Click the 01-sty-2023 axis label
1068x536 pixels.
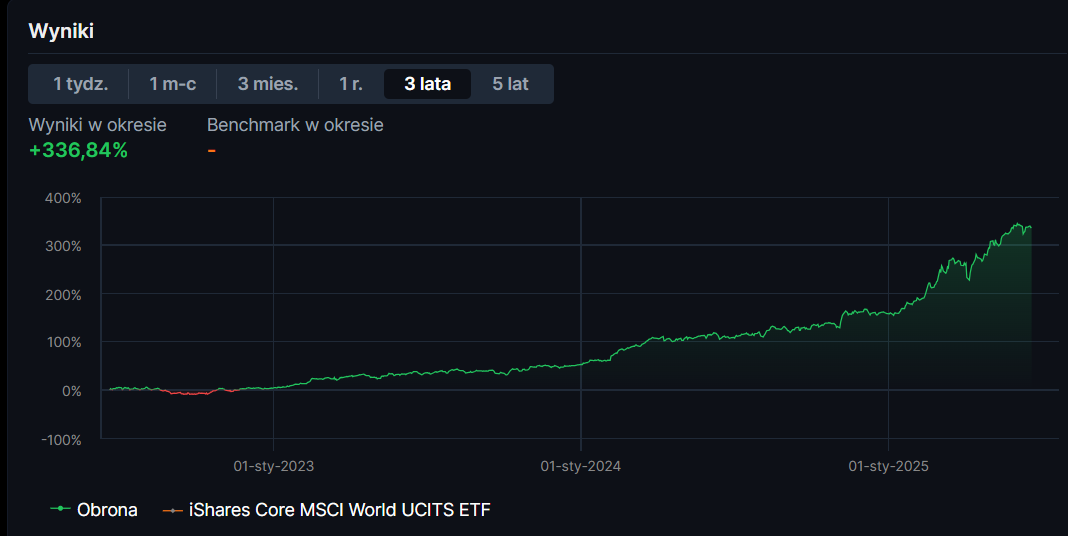(274, 466)
